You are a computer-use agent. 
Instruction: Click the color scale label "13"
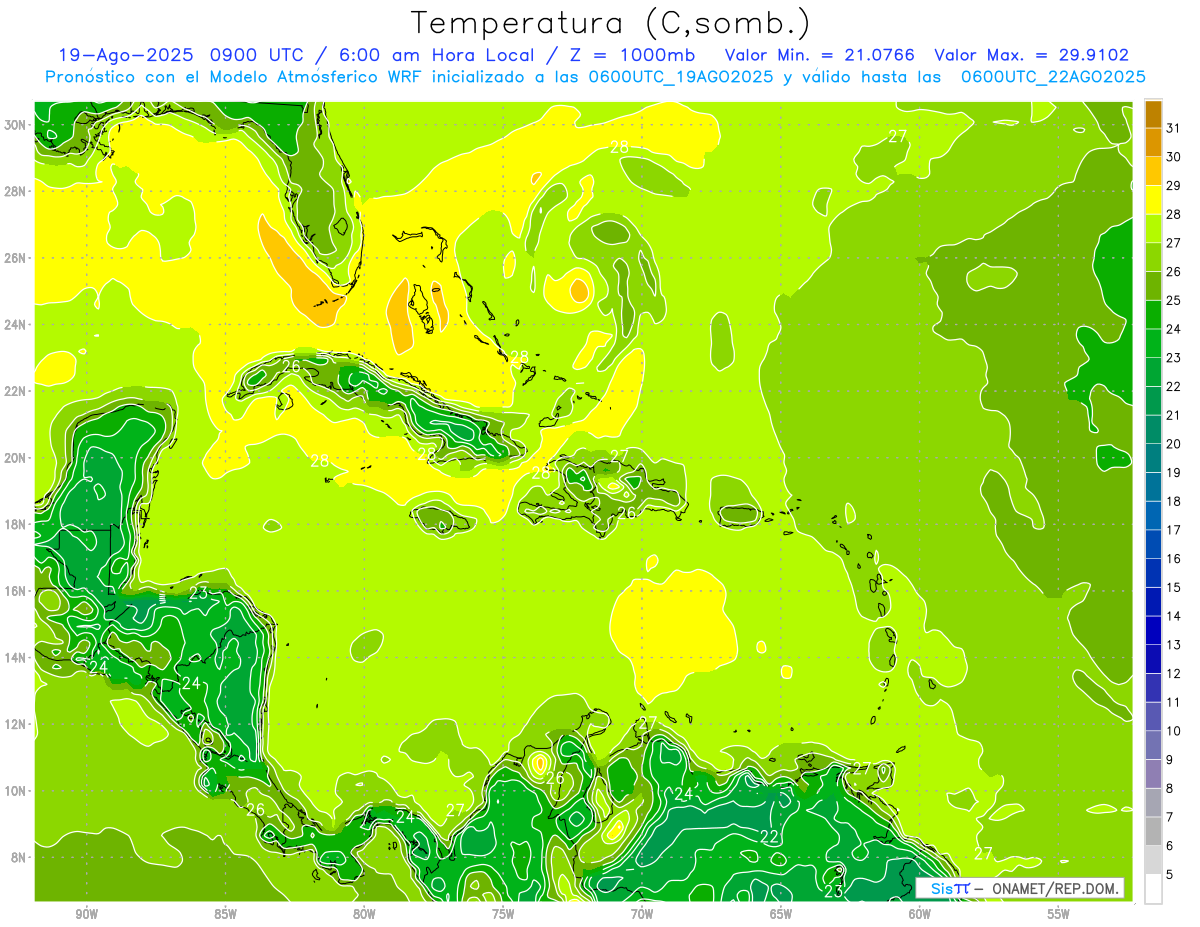pos(1173,645)
